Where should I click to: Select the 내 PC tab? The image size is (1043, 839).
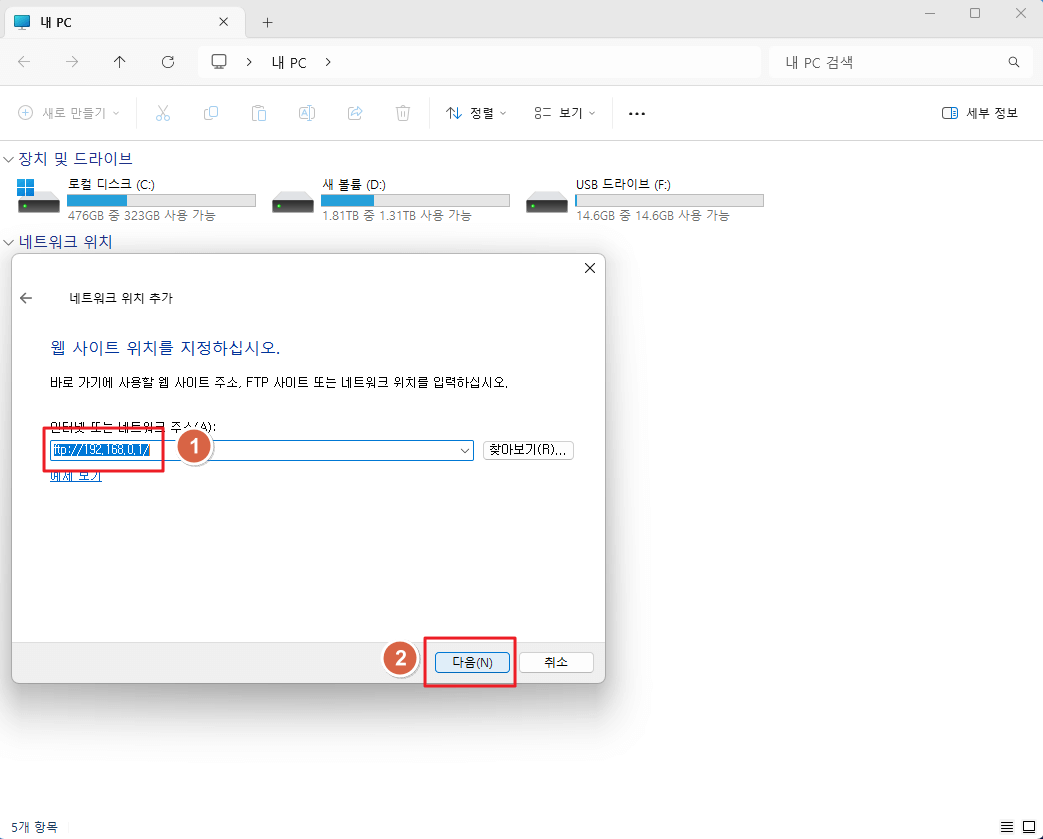124,23
